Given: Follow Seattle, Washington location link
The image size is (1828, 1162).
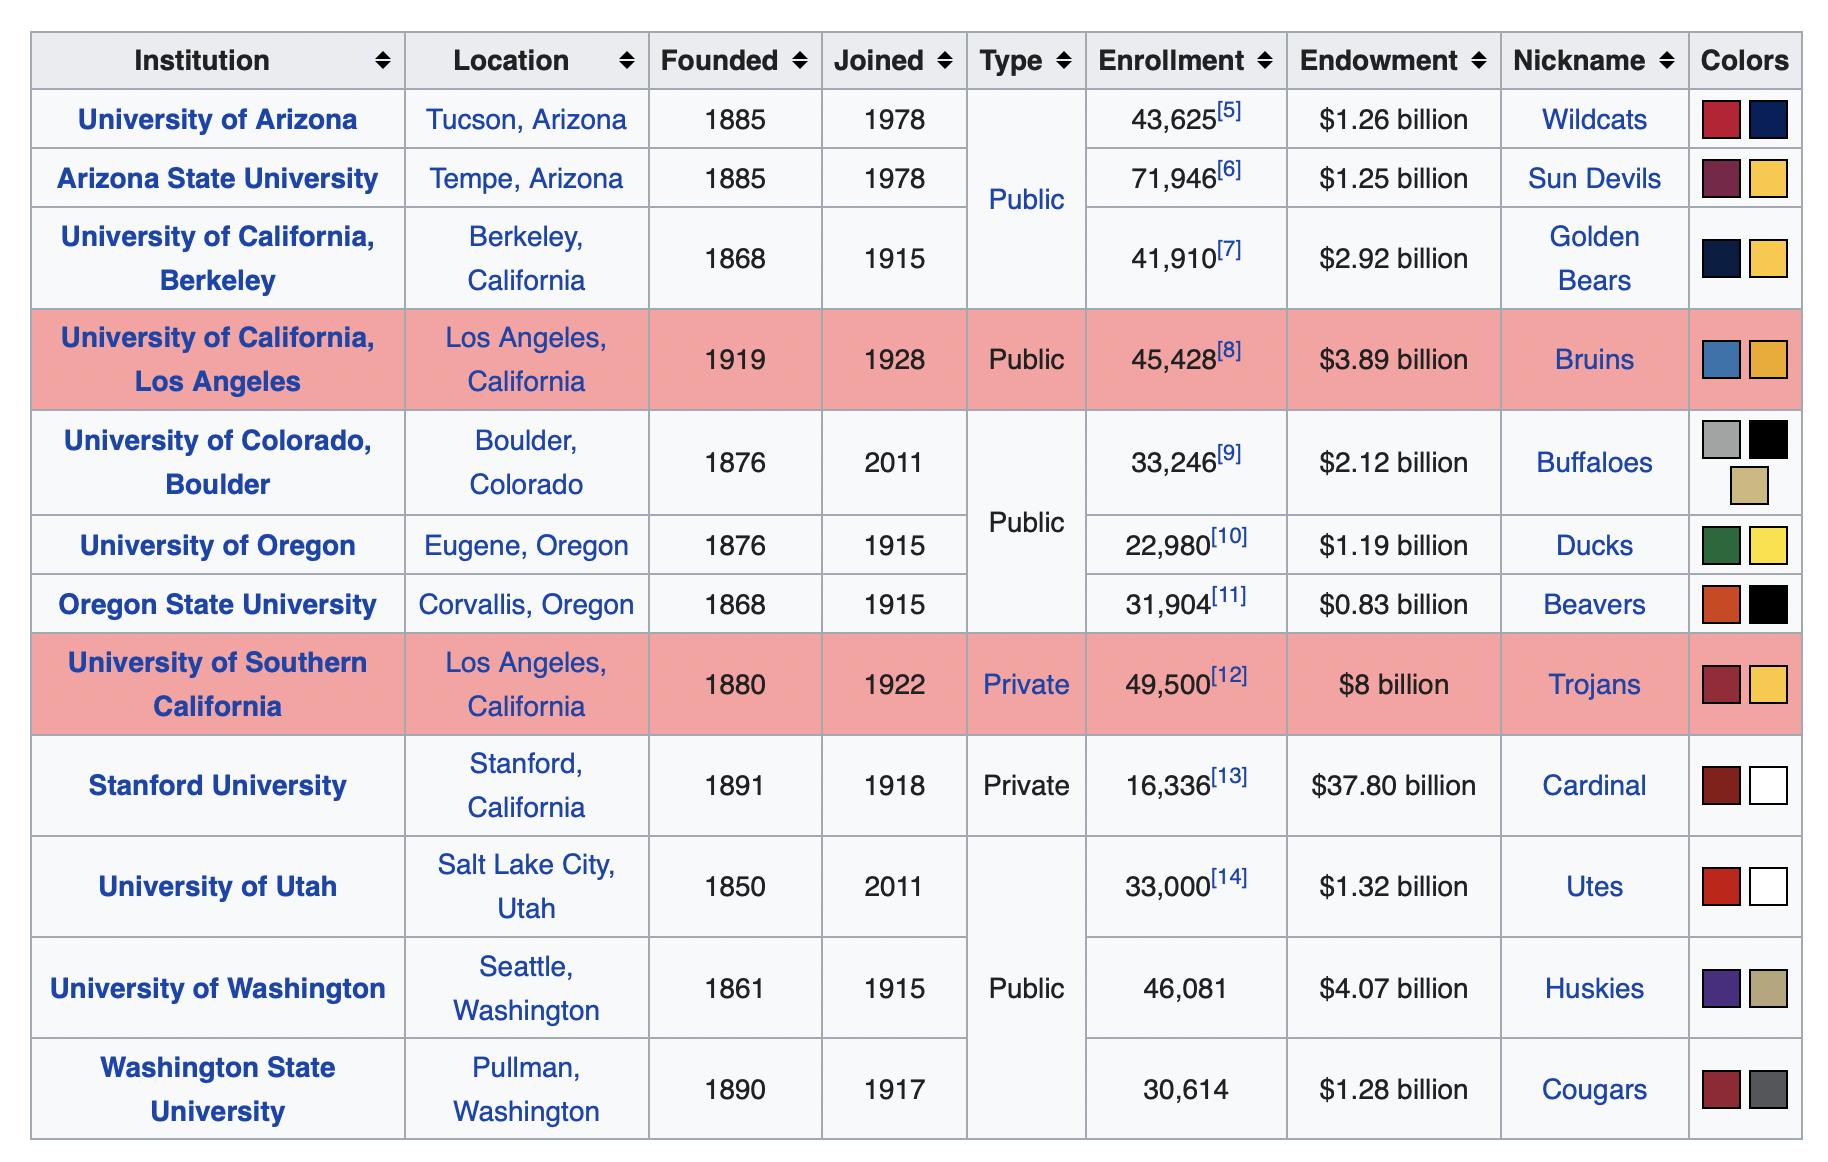Looking at the screenshot, I should [526, 988].
